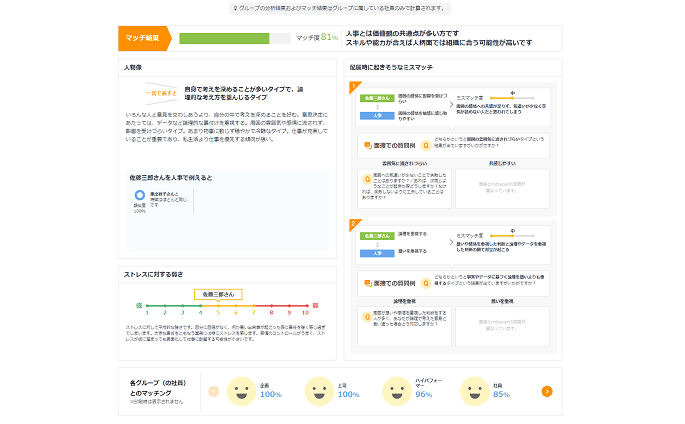Click the ミスマッチ度 slider in mismatch 1
The height and width of the screenshot is (424, 685).
(x=512, y=98)
